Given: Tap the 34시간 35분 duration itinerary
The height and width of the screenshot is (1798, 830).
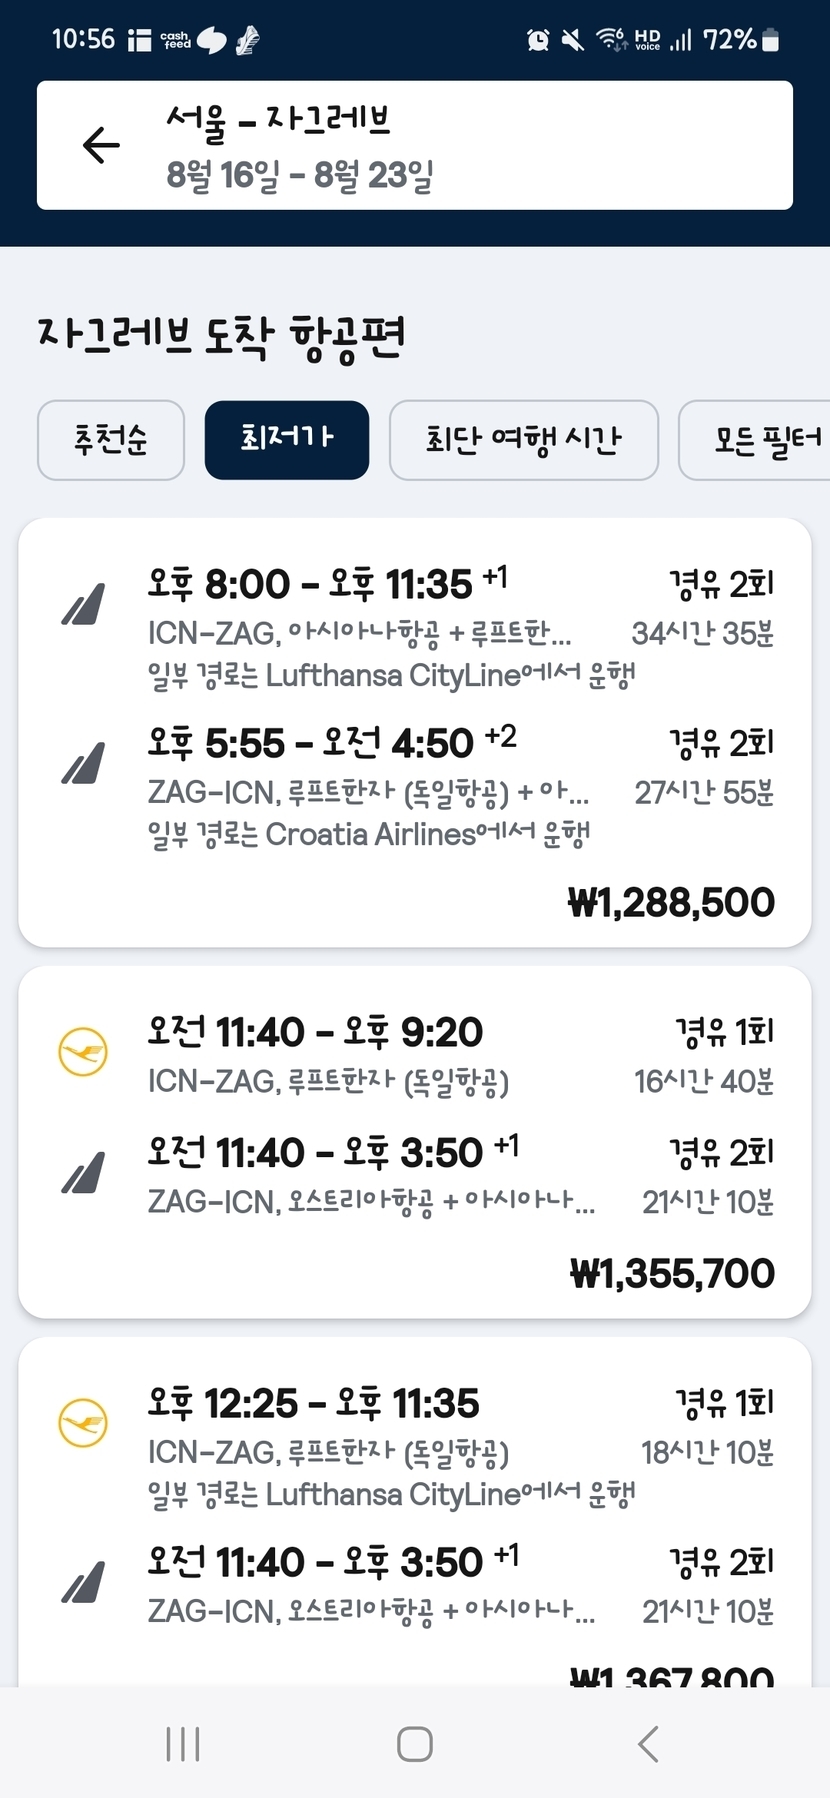Looking at the screenshot, I should point(702,633).
